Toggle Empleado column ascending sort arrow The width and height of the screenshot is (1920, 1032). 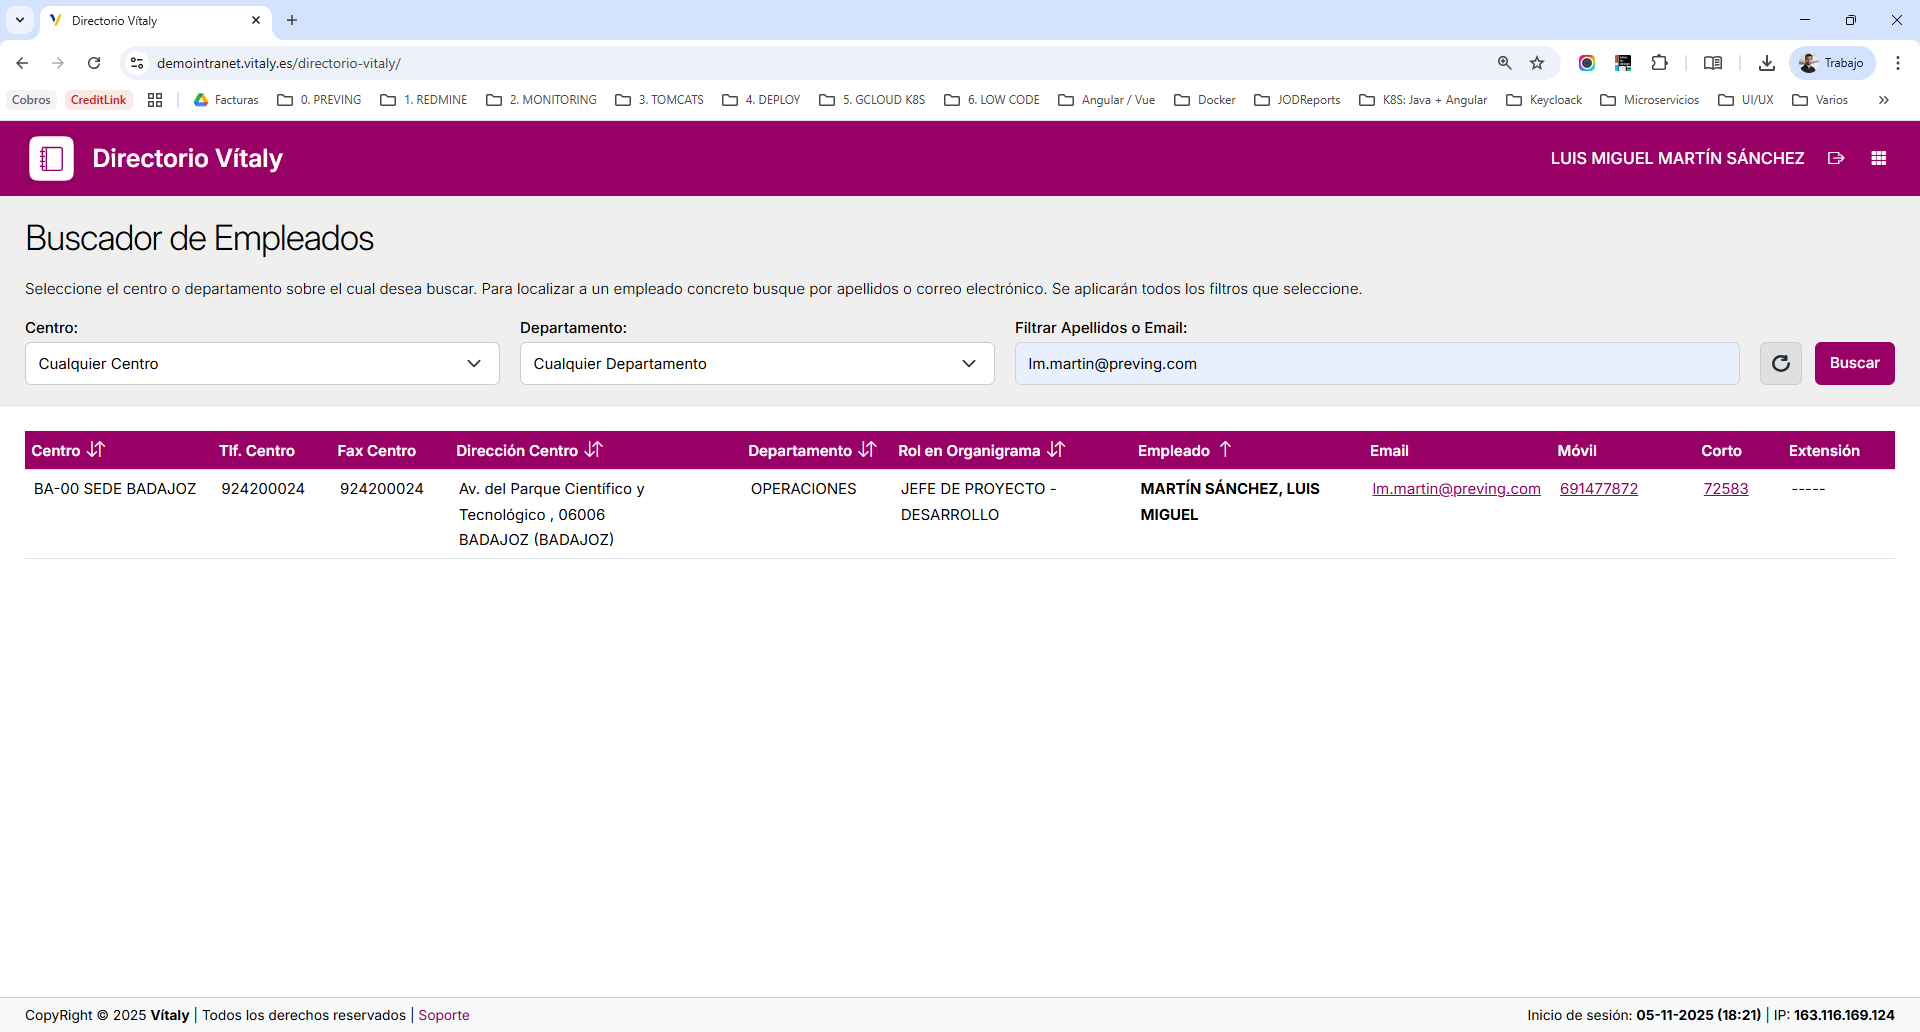(1225, 450)
